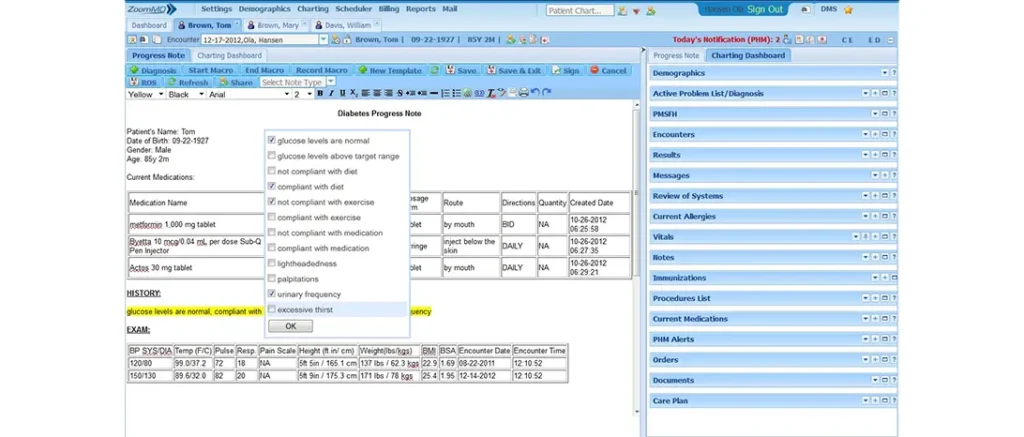
Task: Click the DMS label in top bar
Action: [829, 9]
